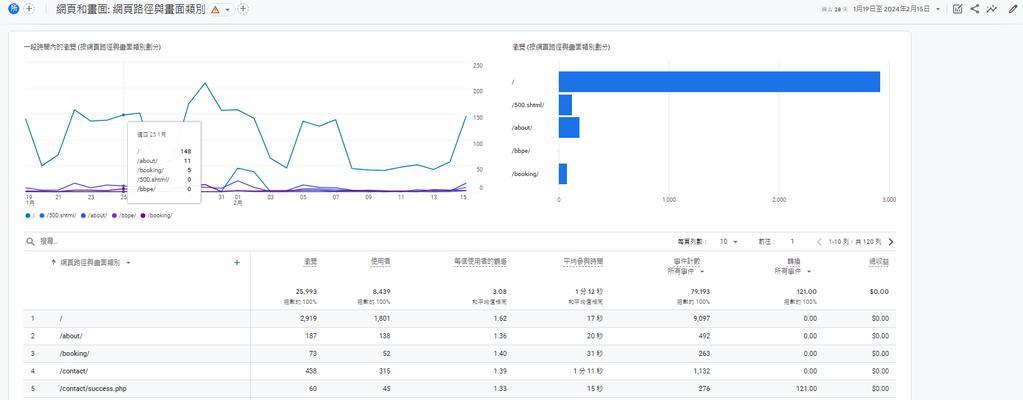Sort by views per user column header
This screenshot has width=1023, height=400.
pyautogui.click(x=481, y=261)
